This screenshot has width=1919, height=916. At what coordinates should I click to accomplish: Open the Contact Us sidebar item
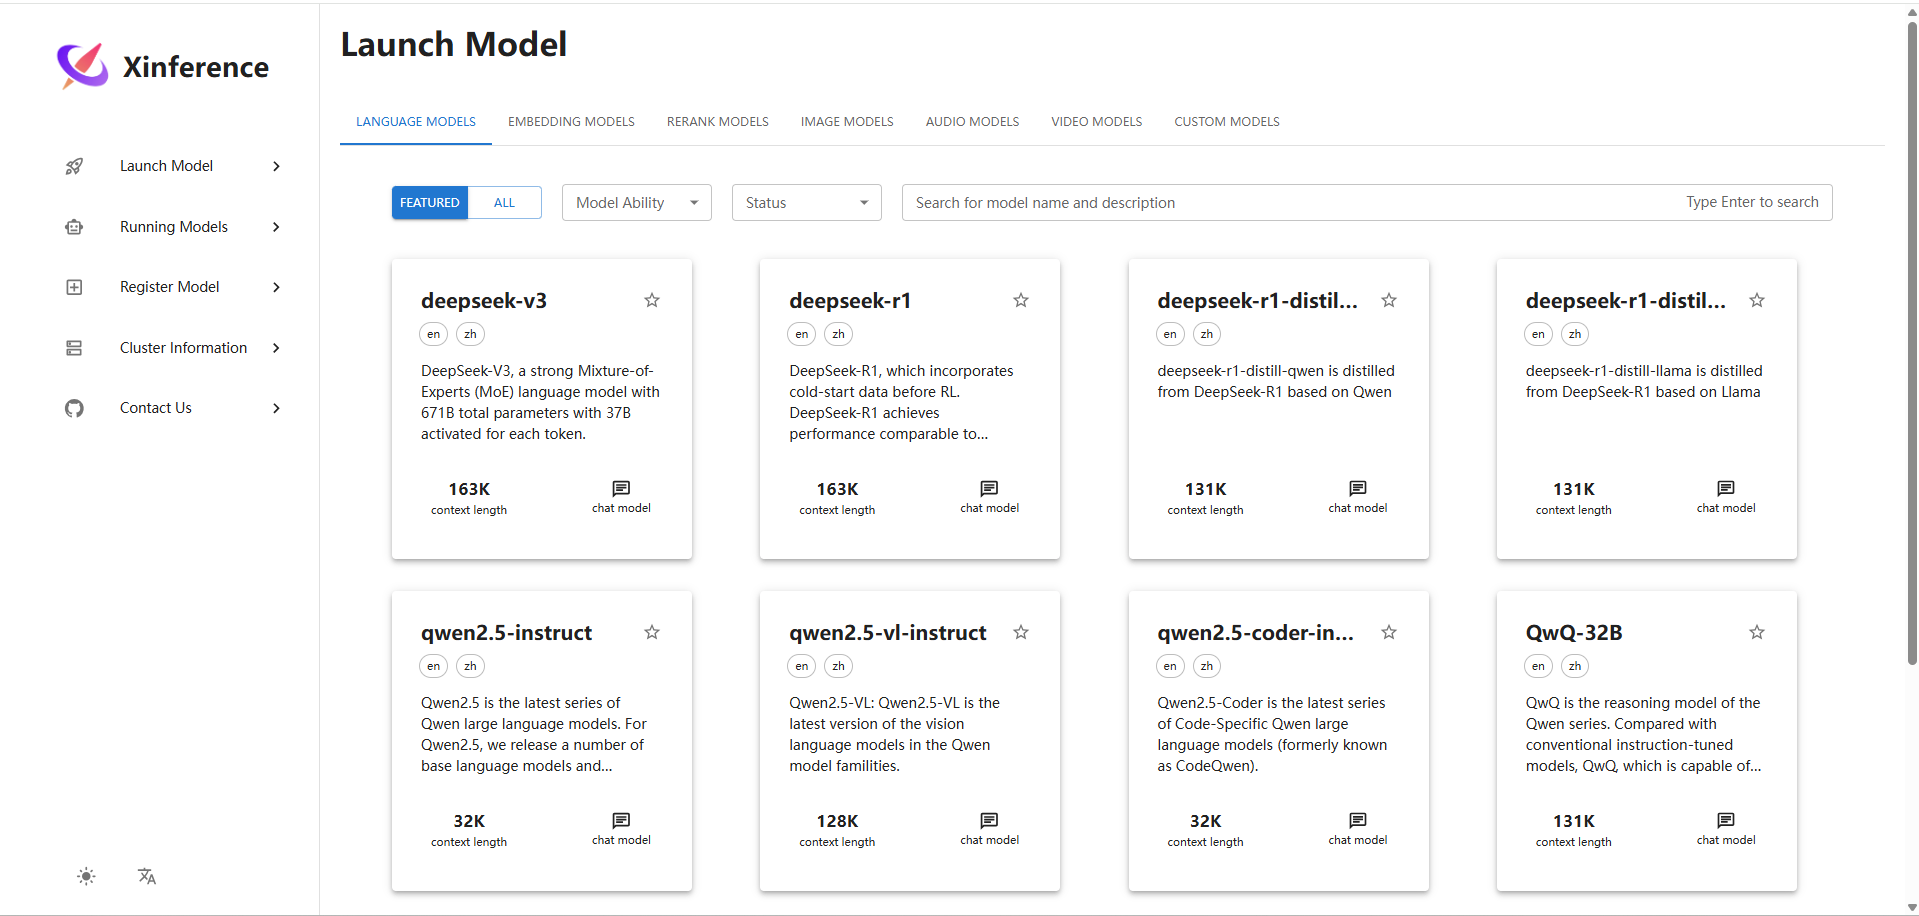click(156, 408)
